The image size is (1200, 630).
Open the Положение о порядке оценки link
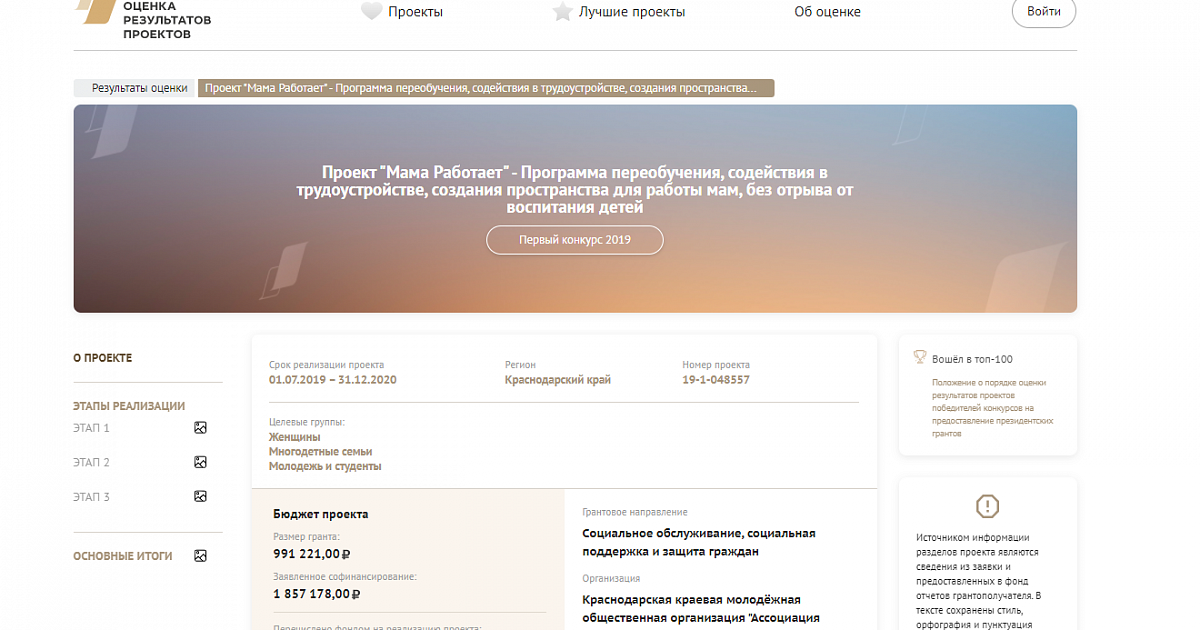coord(988,408)
